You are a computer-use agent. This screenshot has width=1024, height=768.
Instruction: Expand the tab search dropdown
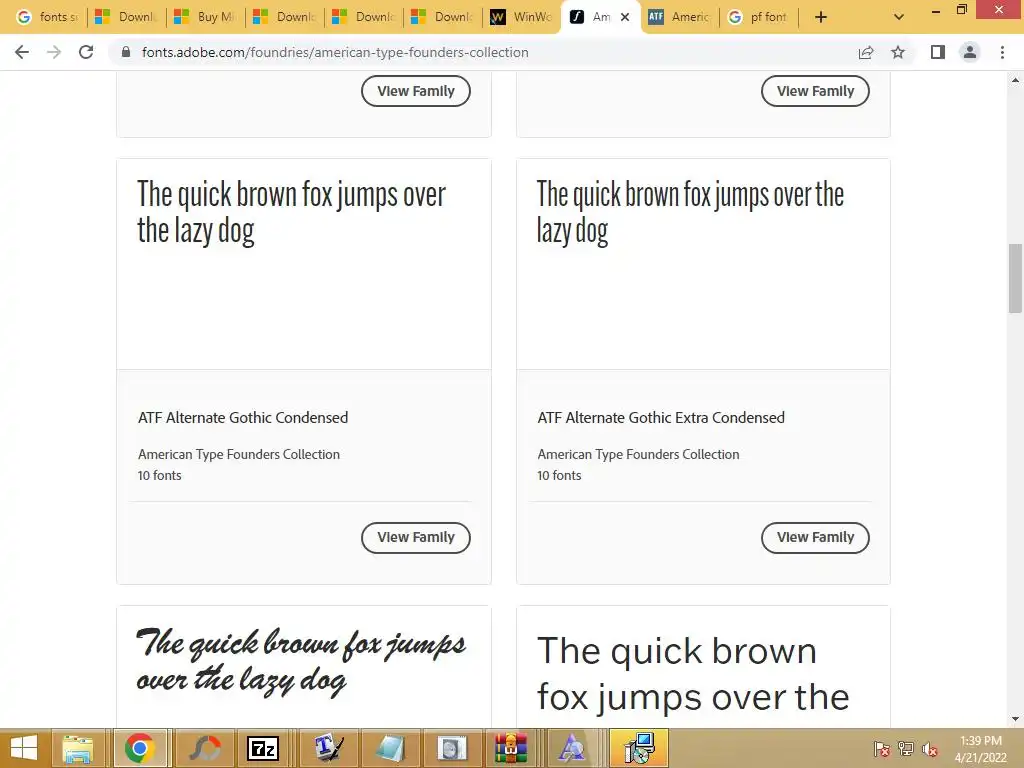pos(899,17)
